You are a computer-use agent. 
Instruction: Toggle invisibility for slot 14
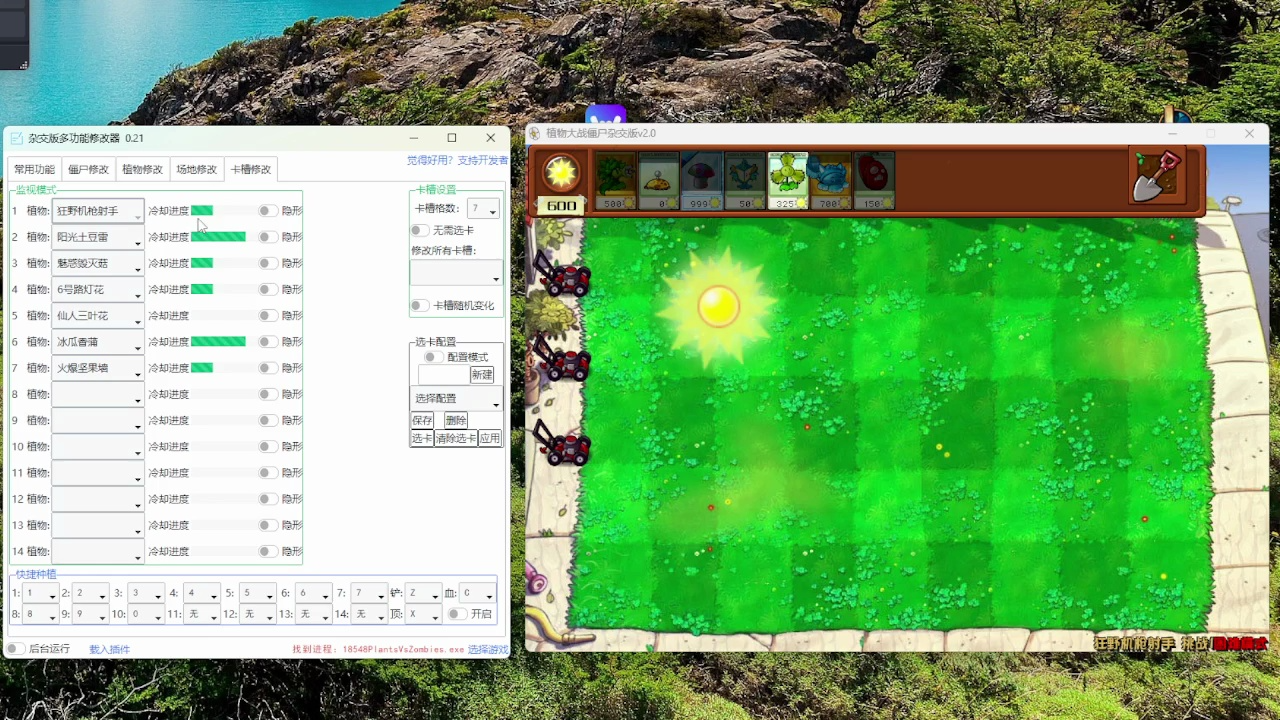pyautogui.click(x=267, y=552)
